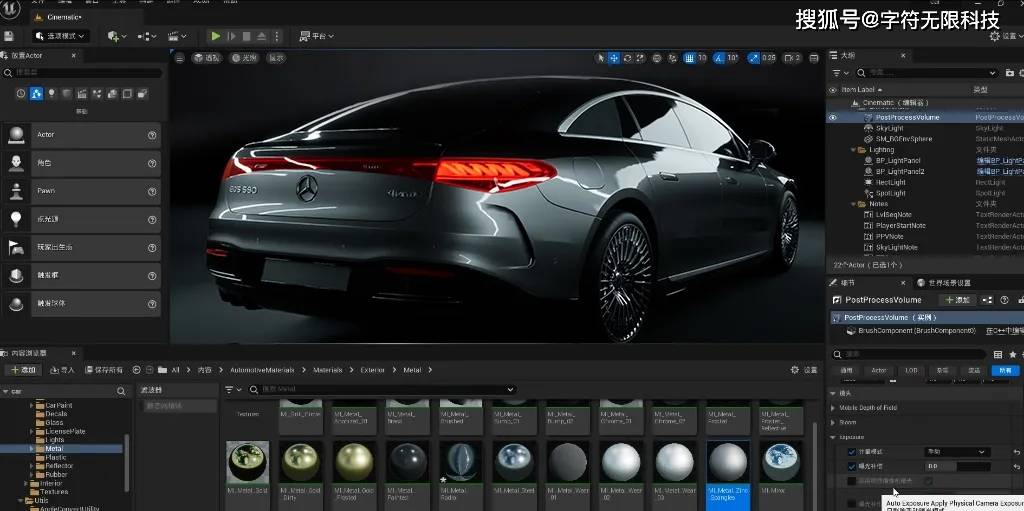Viewport: 1024px width, 511px height.
Task: Choose the Select mode cursor tool
Action: point(601,58)
